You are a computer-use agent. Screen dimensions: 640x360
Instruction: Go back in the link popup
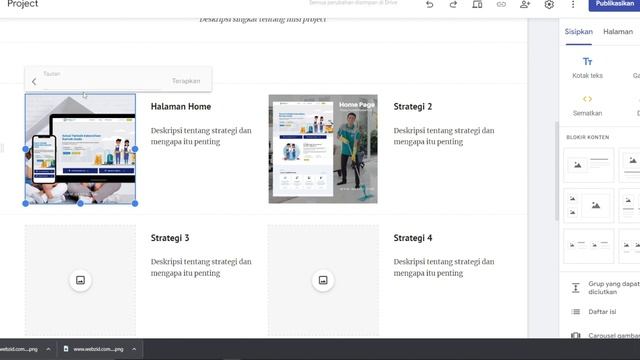(34, 82)
